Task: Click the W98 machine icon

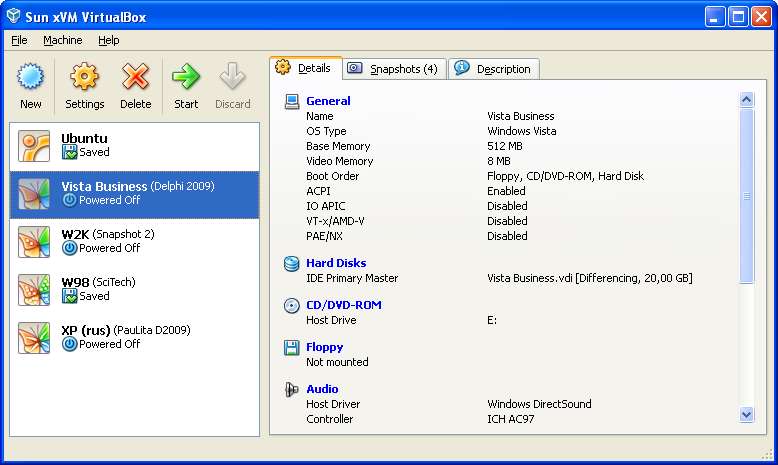Action: coord(34,290)
